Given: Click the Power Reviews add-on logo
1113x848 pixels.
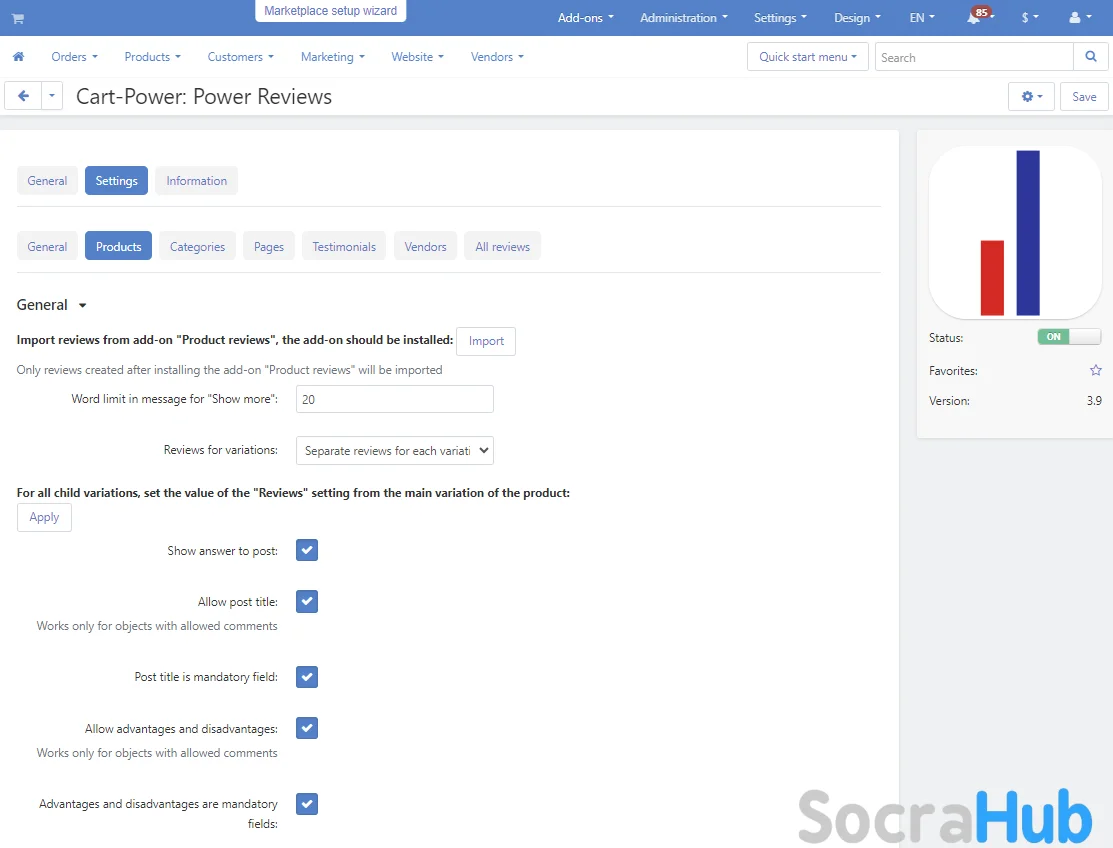Looking at the screenshot, I should pos(1014,233).
